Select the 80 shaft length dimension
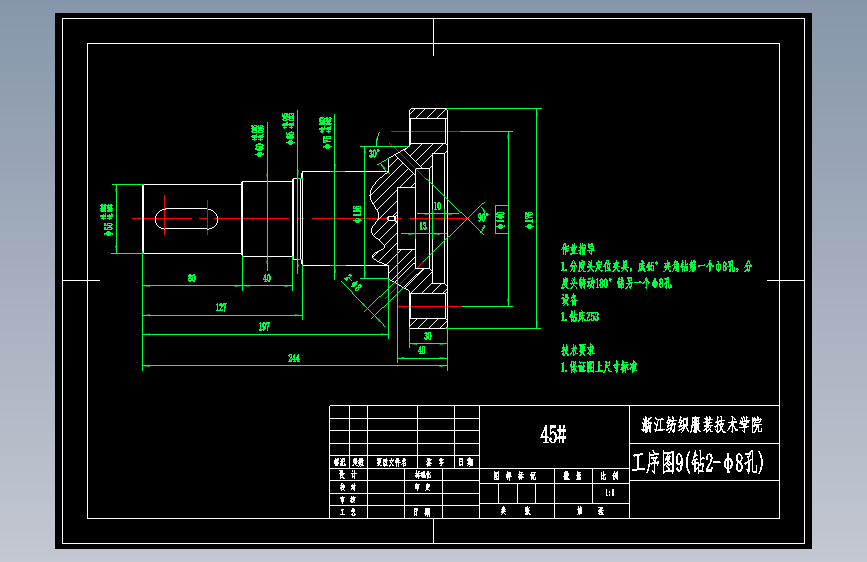Viewport: 867px width, 562px height. (x=192, y=278)
